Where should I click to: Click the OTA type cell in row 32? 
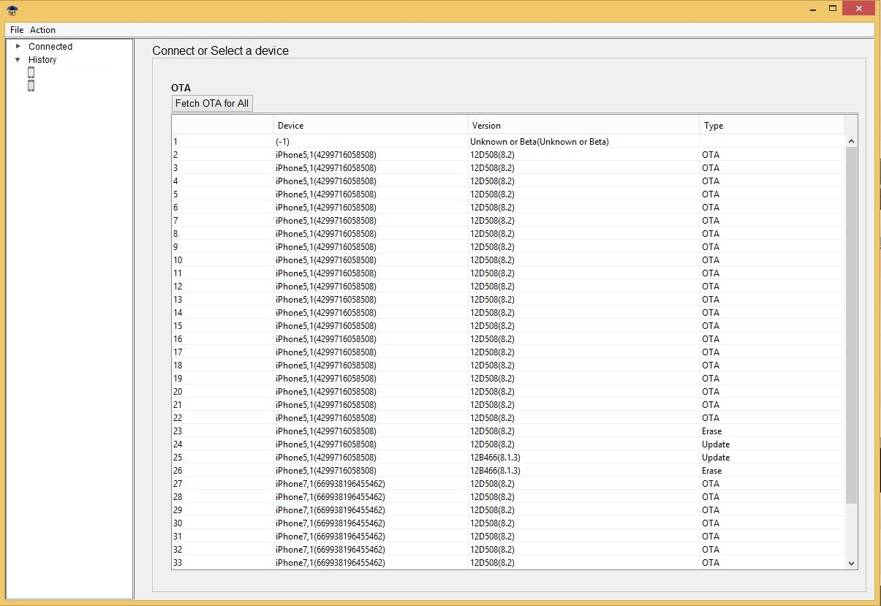click(710, 549)
